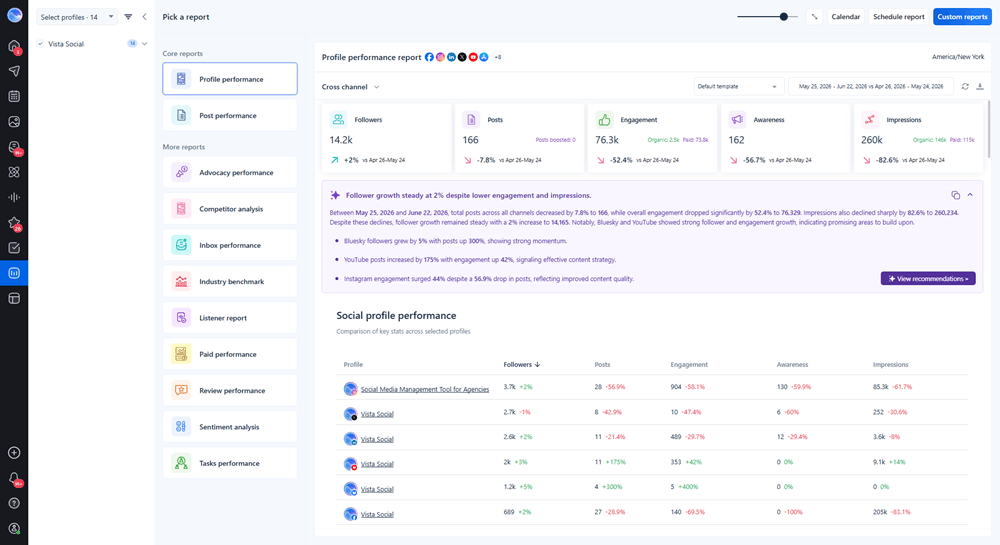The width and height of the screenshot is (1000, 545).
Task: Click the Vista Social logo at top left
Action: [14, 15]
